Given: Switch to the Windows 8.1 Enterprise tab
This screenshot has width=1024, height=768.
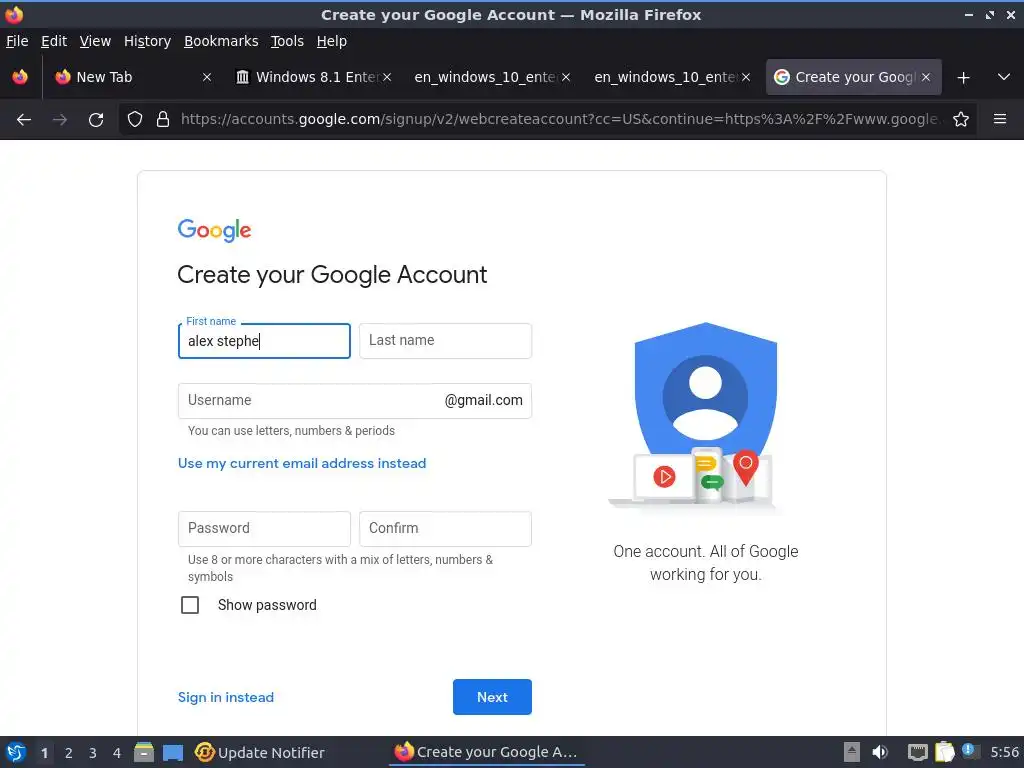Looking at the screenshot, I should pos(317,77).
